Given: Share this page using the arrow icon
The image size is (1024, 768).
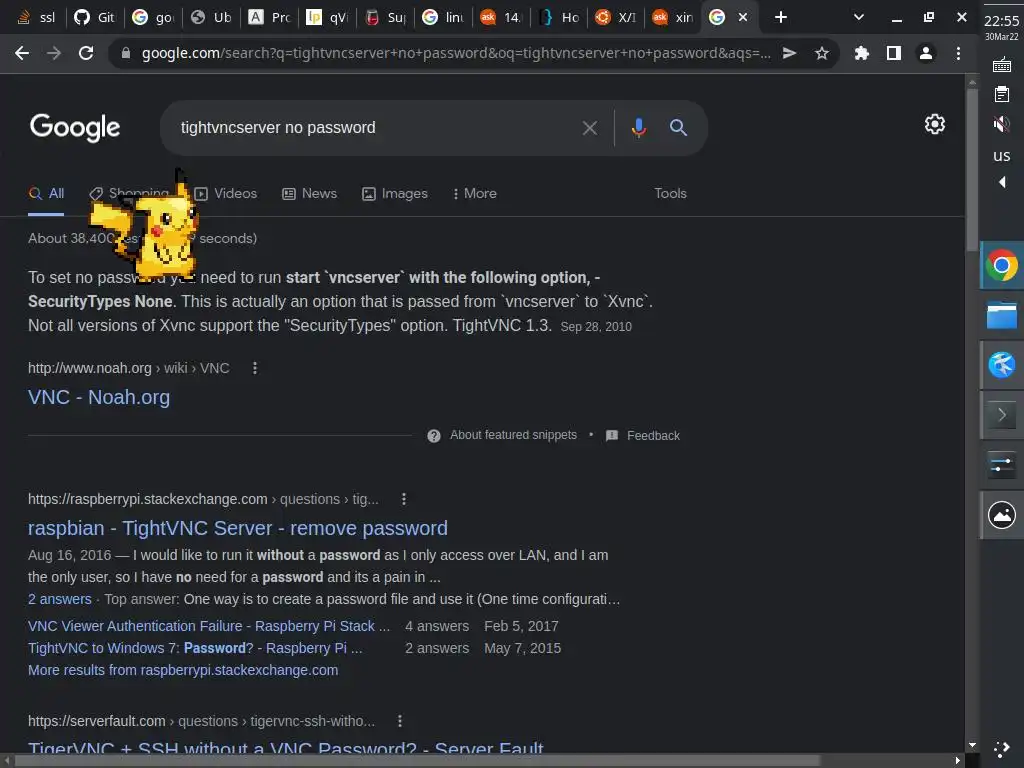Looking at the screenshot, I should point(789,53).
